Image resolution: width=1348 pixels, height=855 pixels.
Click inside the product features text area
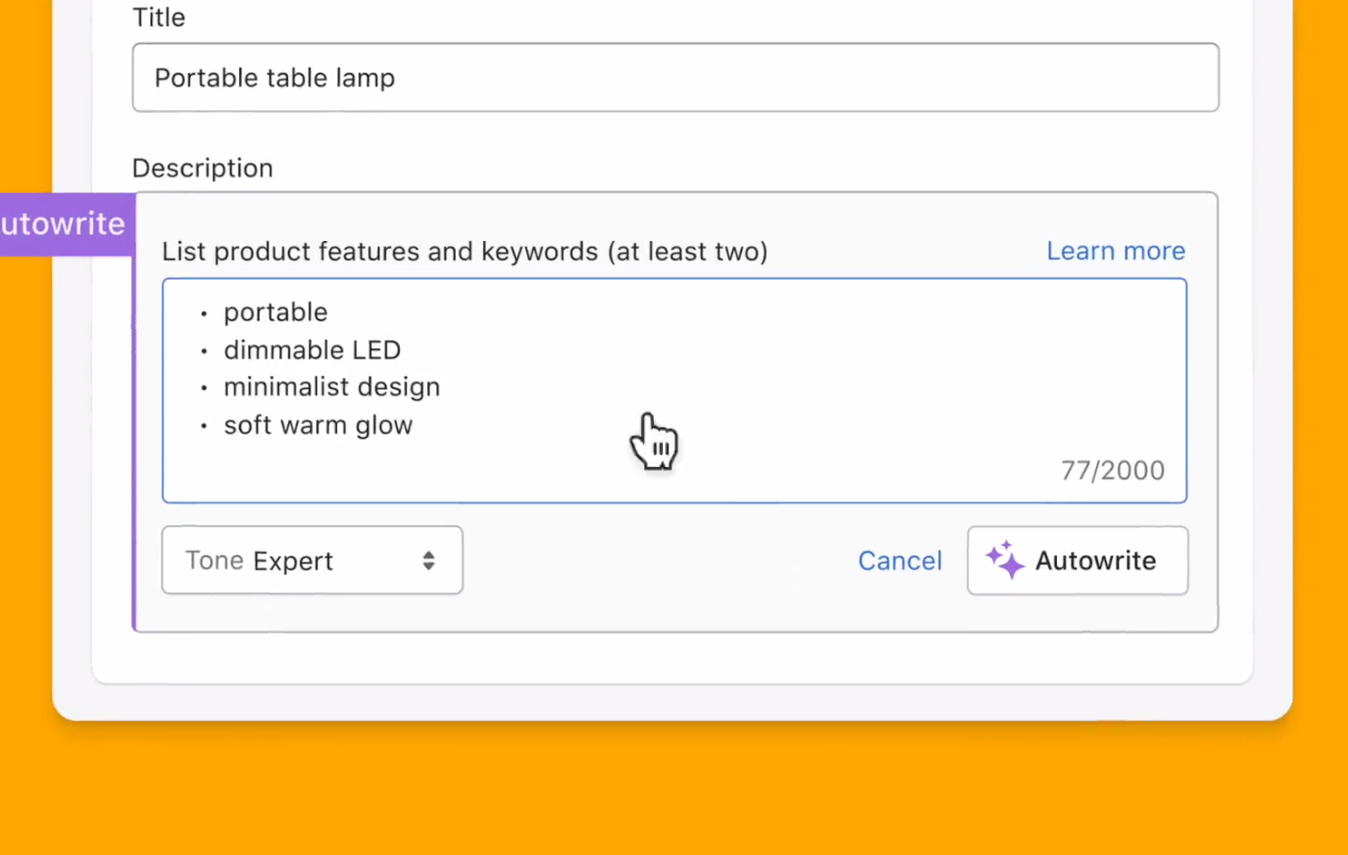(x=674, y=390)
